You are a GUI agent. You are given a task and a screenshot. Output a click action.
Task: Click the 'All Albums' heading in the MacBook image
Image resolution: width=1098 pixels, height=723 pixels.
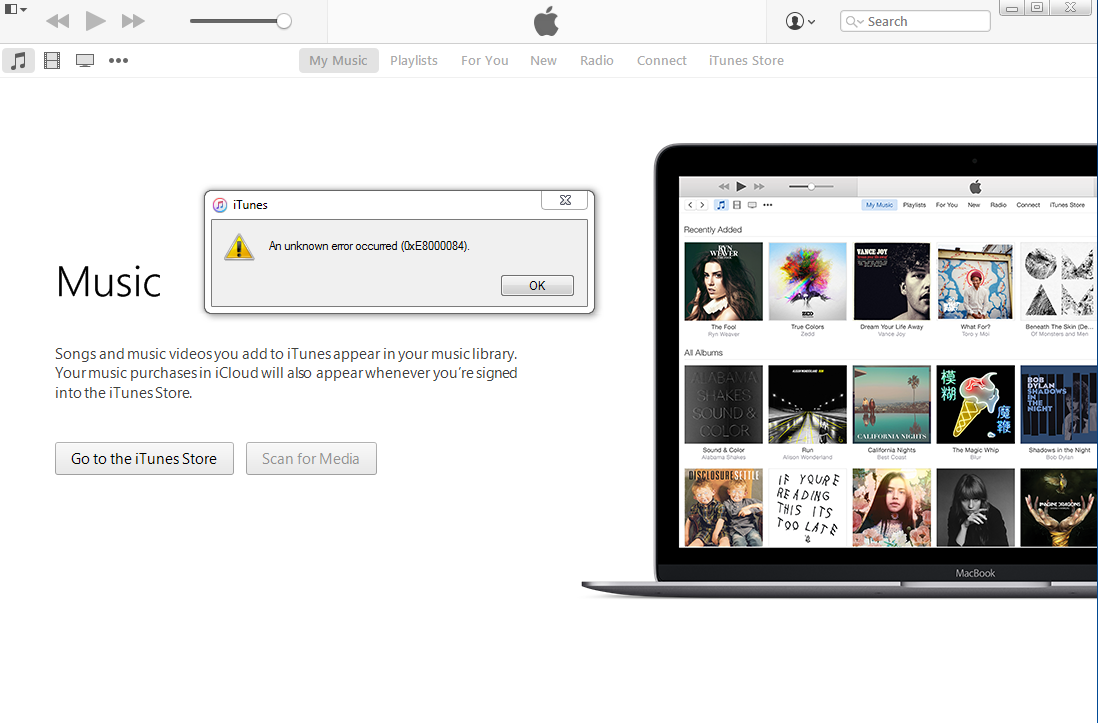tap(703, 352)
